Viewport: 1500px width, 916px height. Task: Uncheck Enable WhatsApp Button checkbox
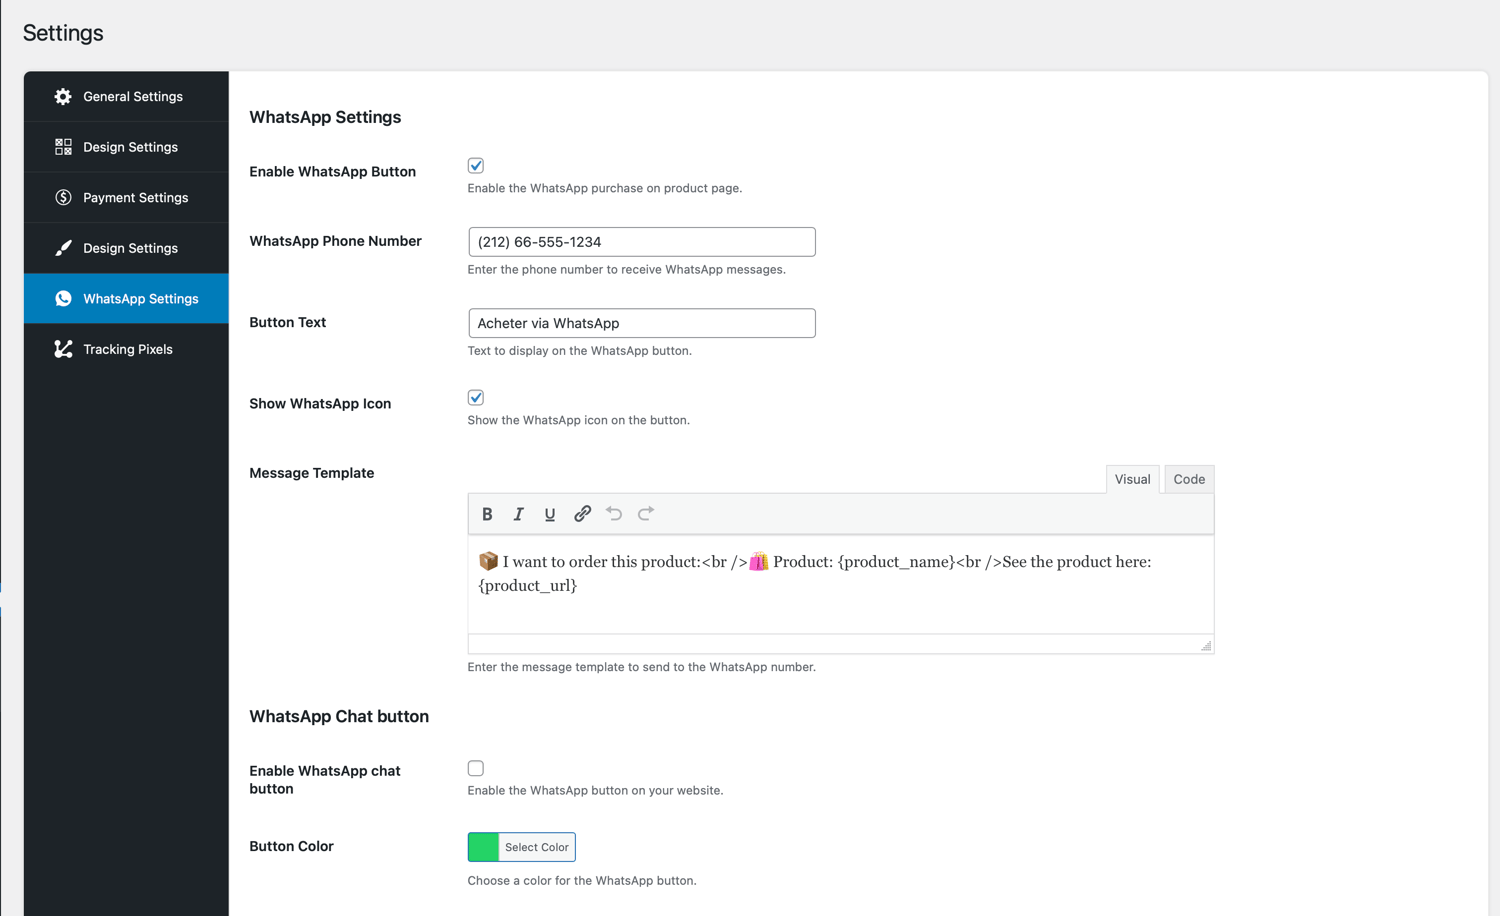pos(476,166)
